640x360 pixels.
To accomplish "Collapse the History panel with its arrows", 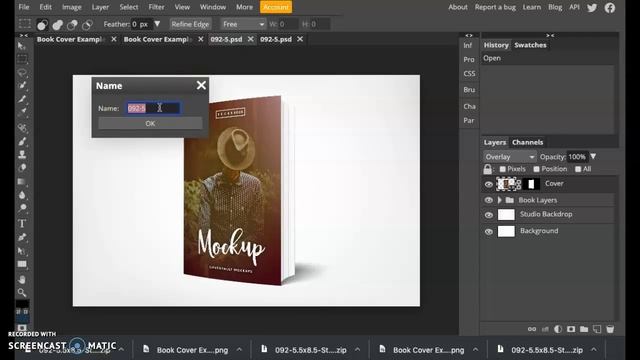I will [550, 36].
